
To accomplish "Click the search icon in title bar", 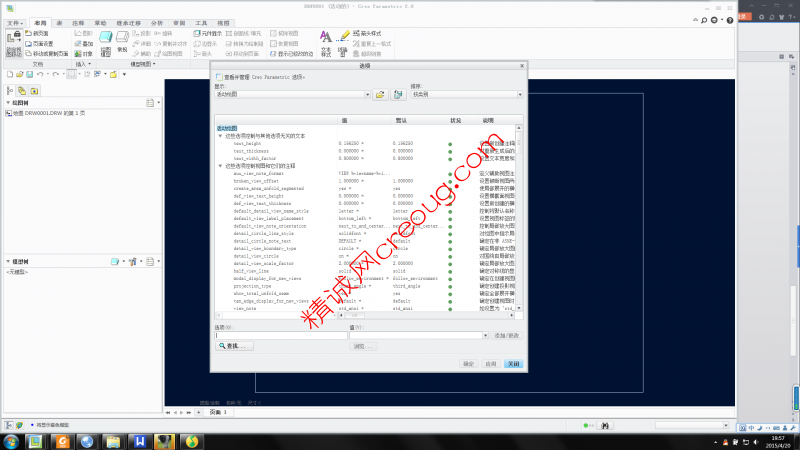I will 704,20.
